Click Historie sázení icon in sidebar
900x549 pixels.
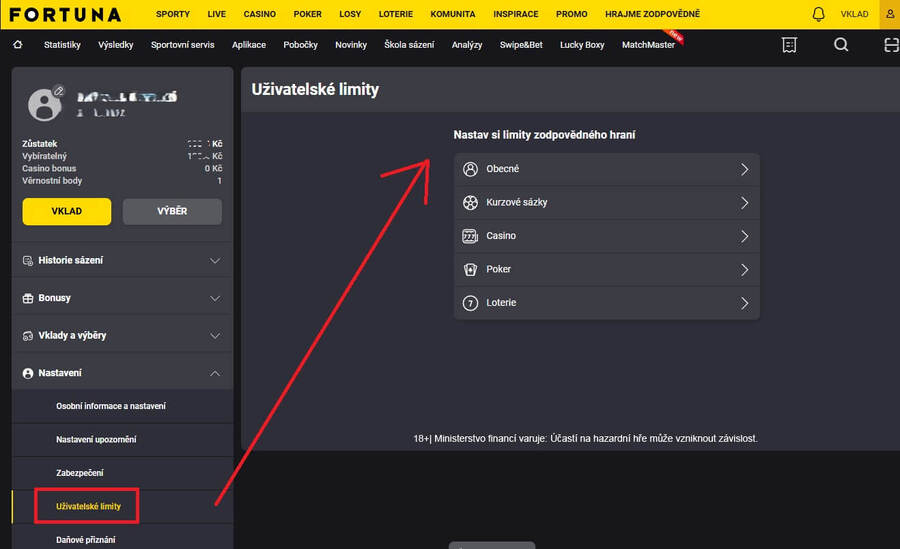28,261
